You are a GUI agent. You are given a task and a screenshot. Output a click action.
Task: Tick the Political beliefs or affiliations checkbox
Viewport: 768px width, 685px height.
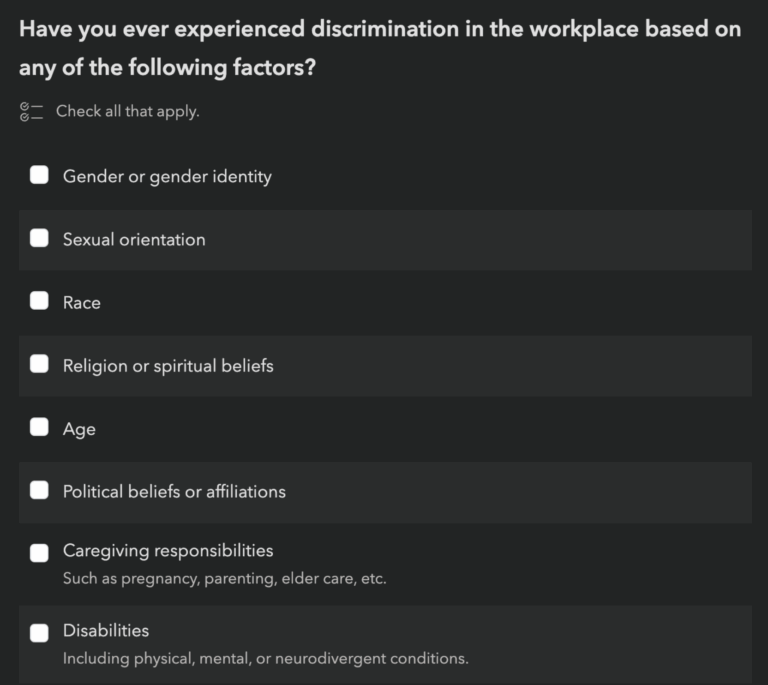[39, 491]
